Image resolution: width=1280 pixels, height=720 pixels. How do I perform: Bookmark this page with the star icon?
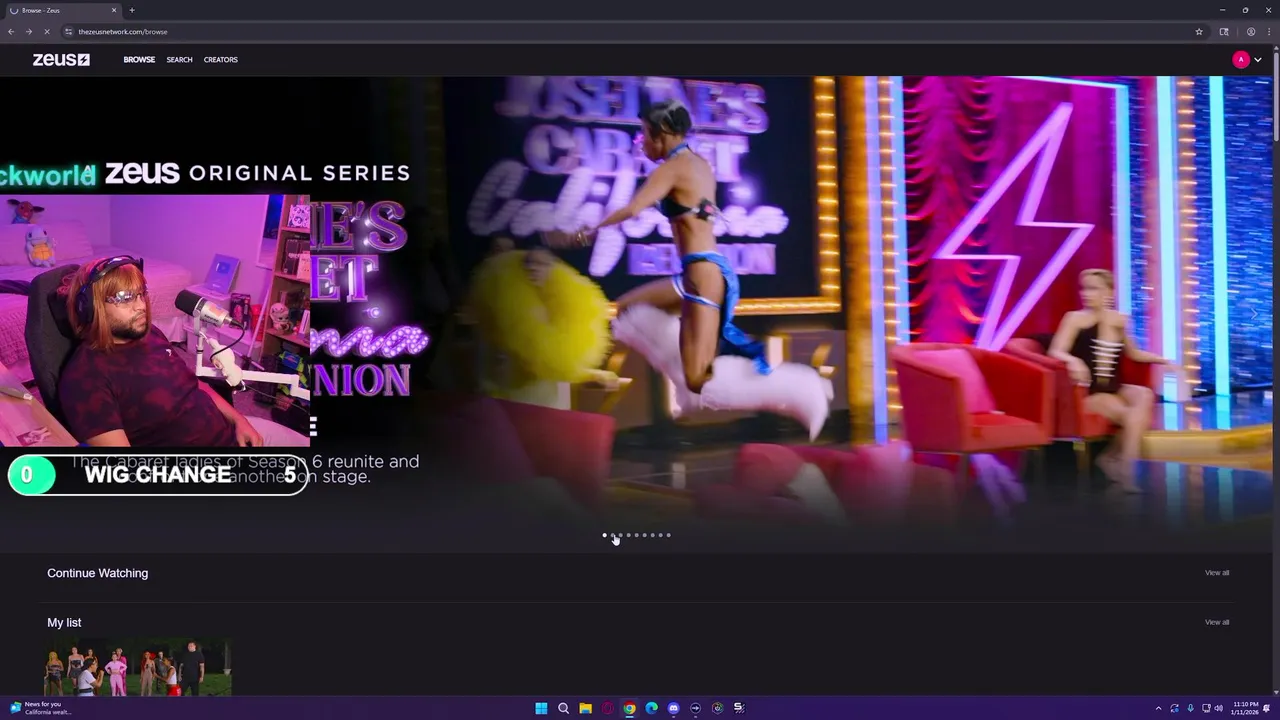[1199, 32]
